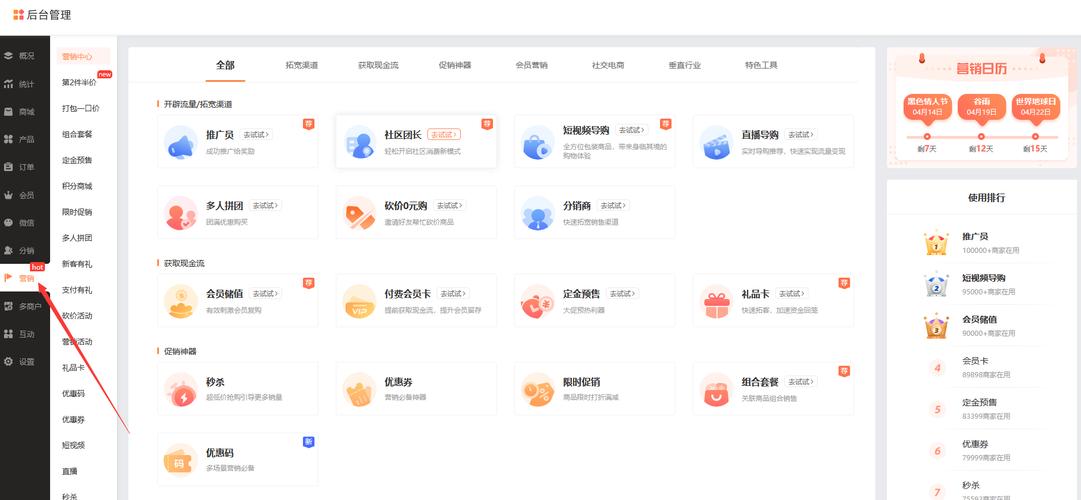Click 去试试 button beside 会员储值
This screenshot has width=1081, height=500.
coord(266,294)
